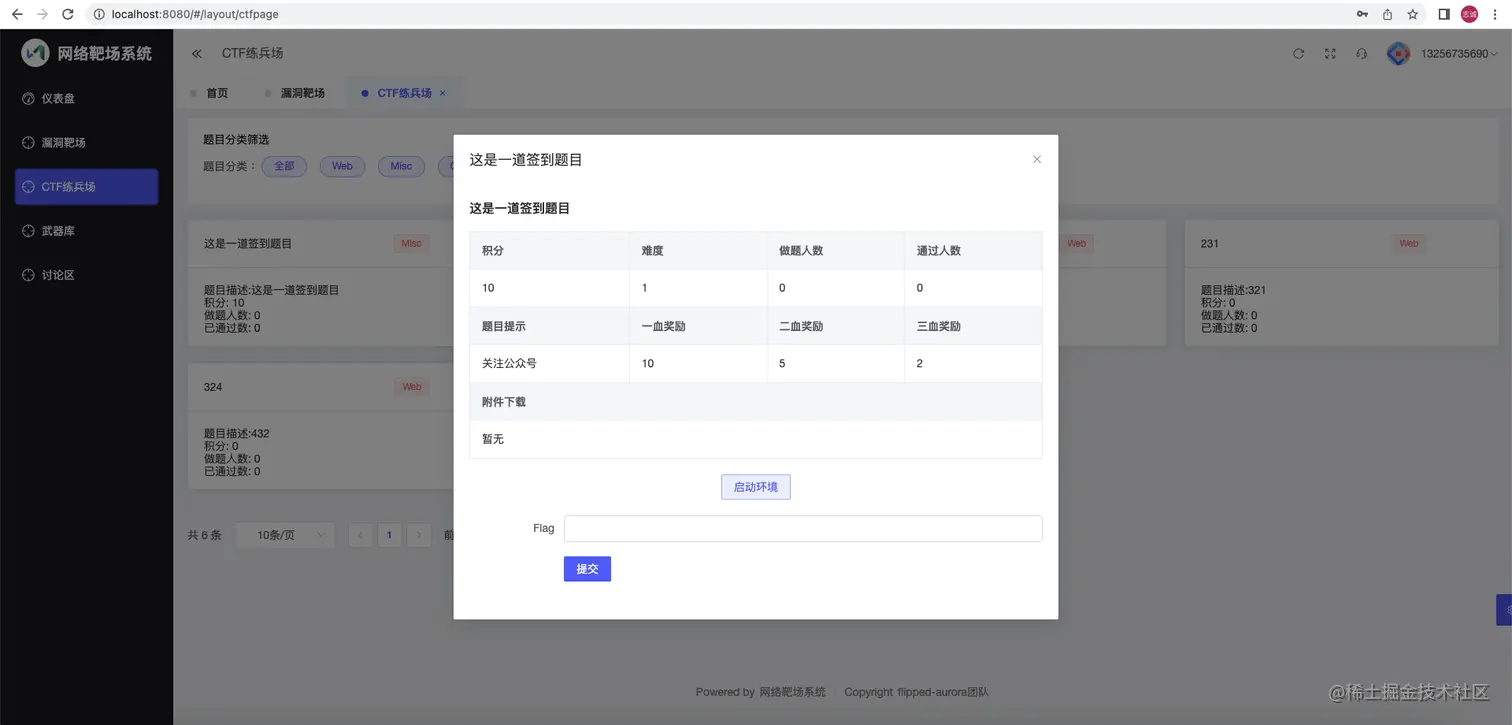The image size is (1512, 725).
Task: Click inside the Flag input field
Action: [x=802, y=528]
